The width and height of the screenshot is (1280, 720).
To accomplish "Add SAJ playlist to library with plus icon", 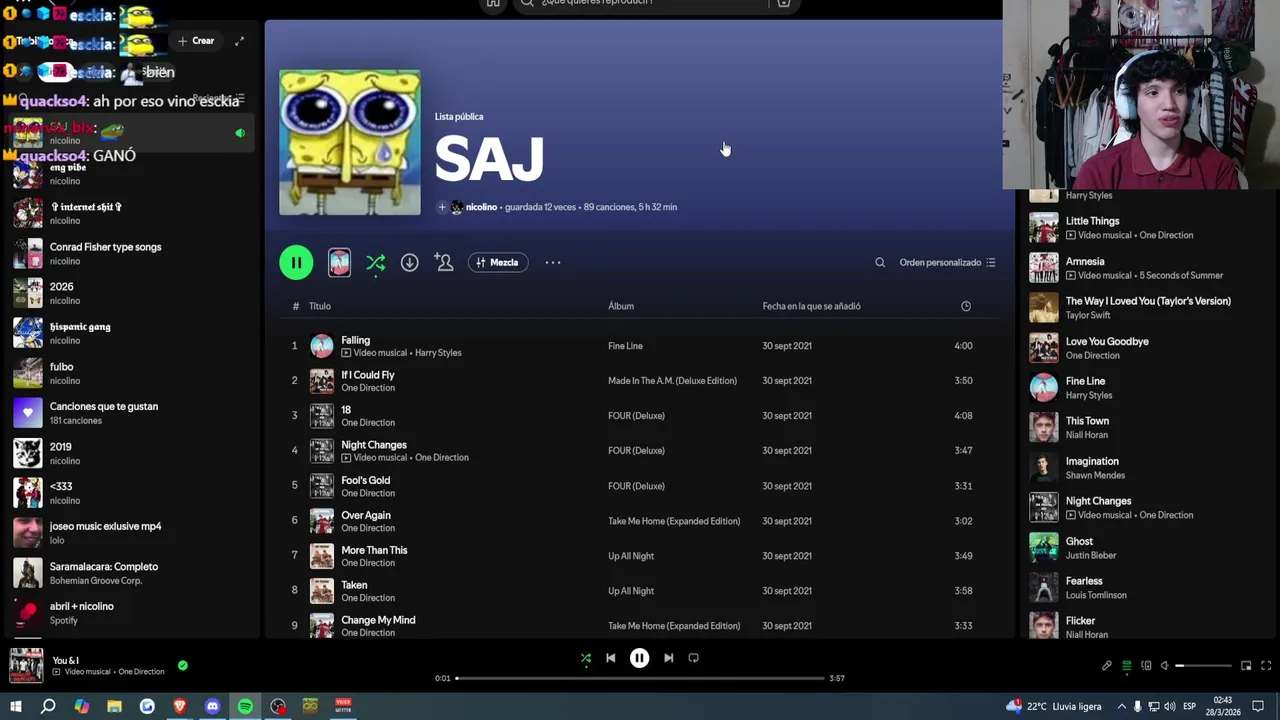I will point(442,207).
